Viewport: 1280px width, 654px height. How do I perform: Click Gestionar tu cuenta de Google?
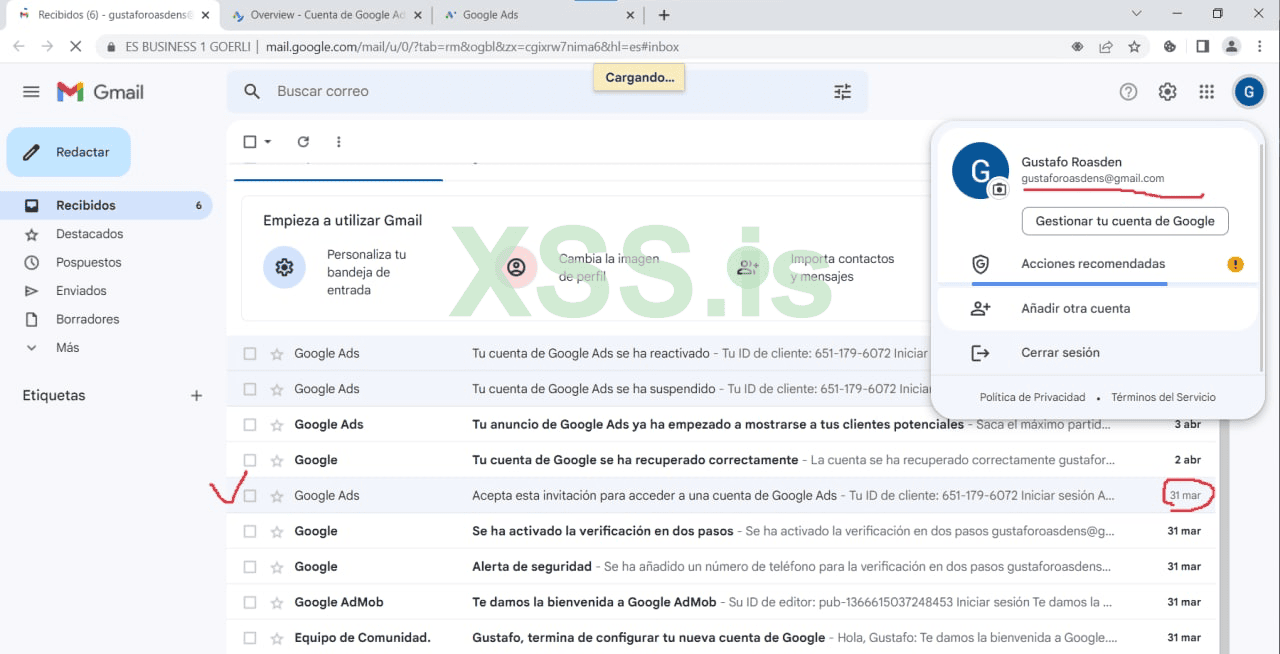pos(1125,221)
